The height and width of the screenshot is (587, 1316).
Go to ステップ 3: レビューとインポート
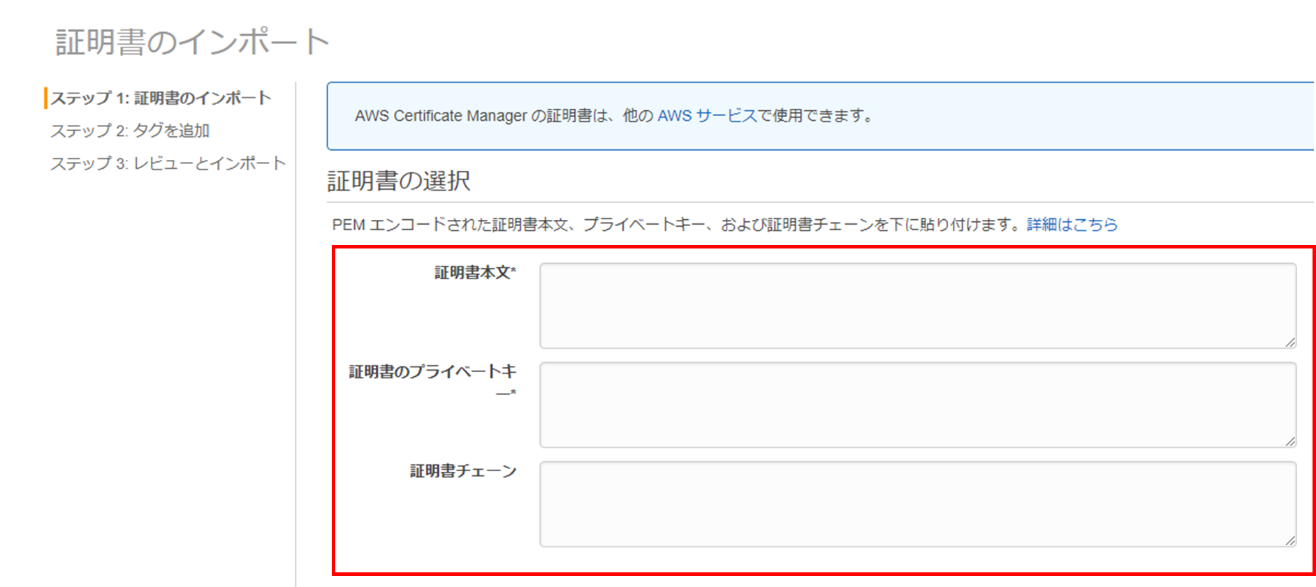[x=168, y=163]
